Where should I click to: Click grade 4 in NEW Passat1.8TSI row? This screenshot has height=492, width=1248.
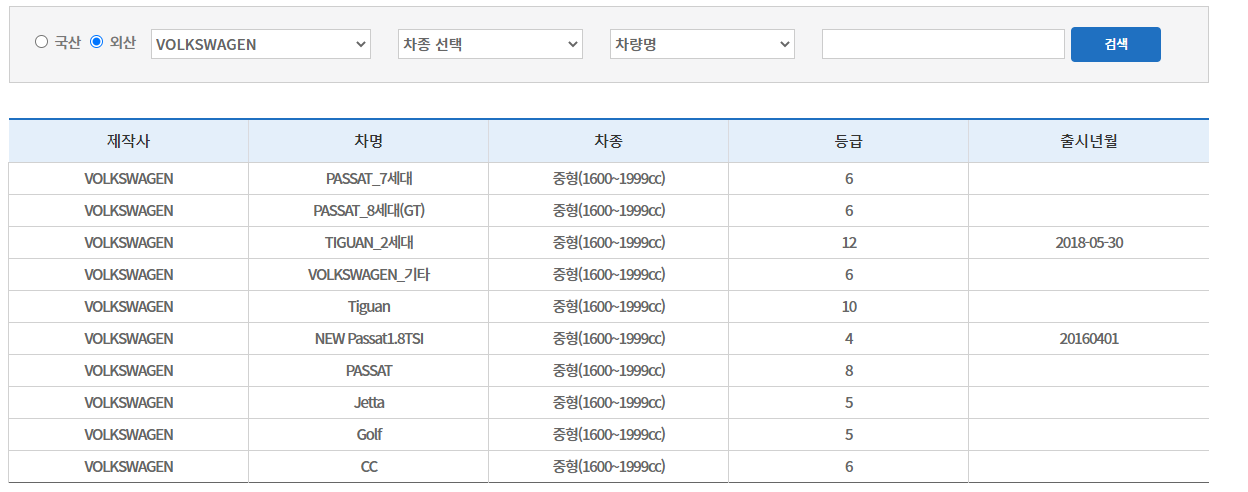pyautogui.click(x=849, y=339)
